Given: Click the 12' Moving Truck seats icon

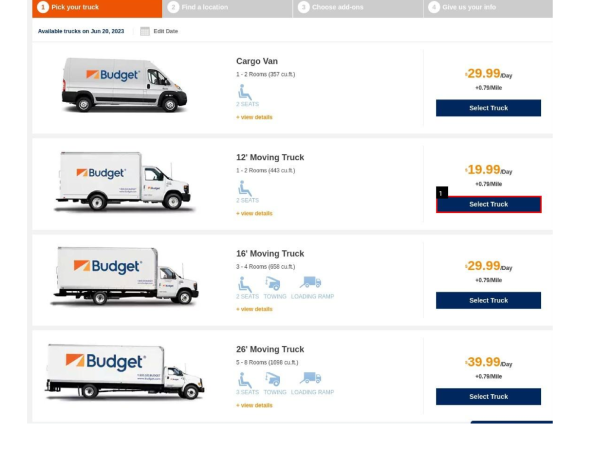Looking at the screenshot, I should tap(245, 188).
